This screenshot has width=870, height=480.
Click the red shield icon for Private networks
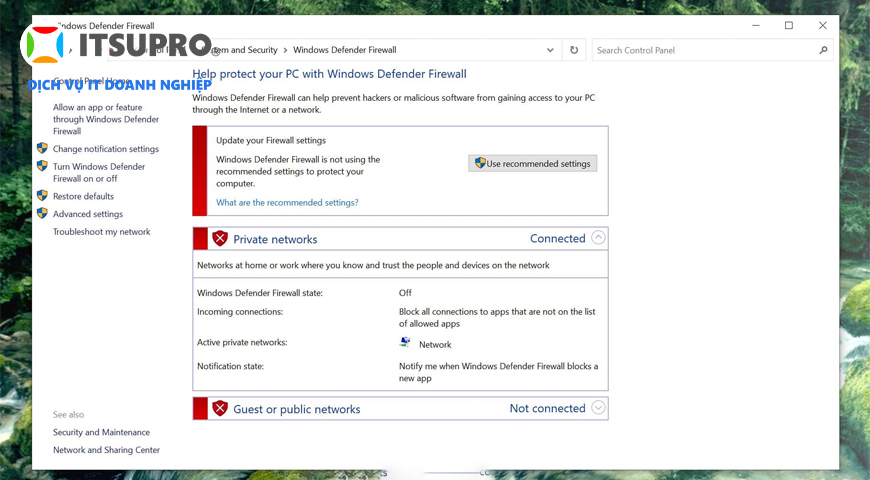pos(220,239)
